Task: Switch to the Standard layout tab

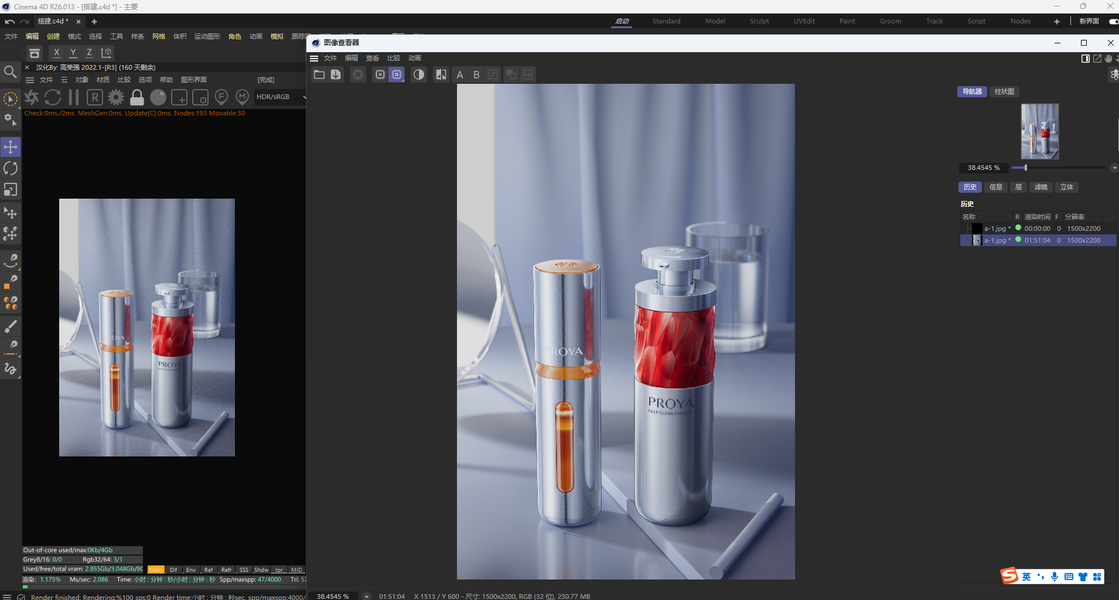Action: point(666,21)
